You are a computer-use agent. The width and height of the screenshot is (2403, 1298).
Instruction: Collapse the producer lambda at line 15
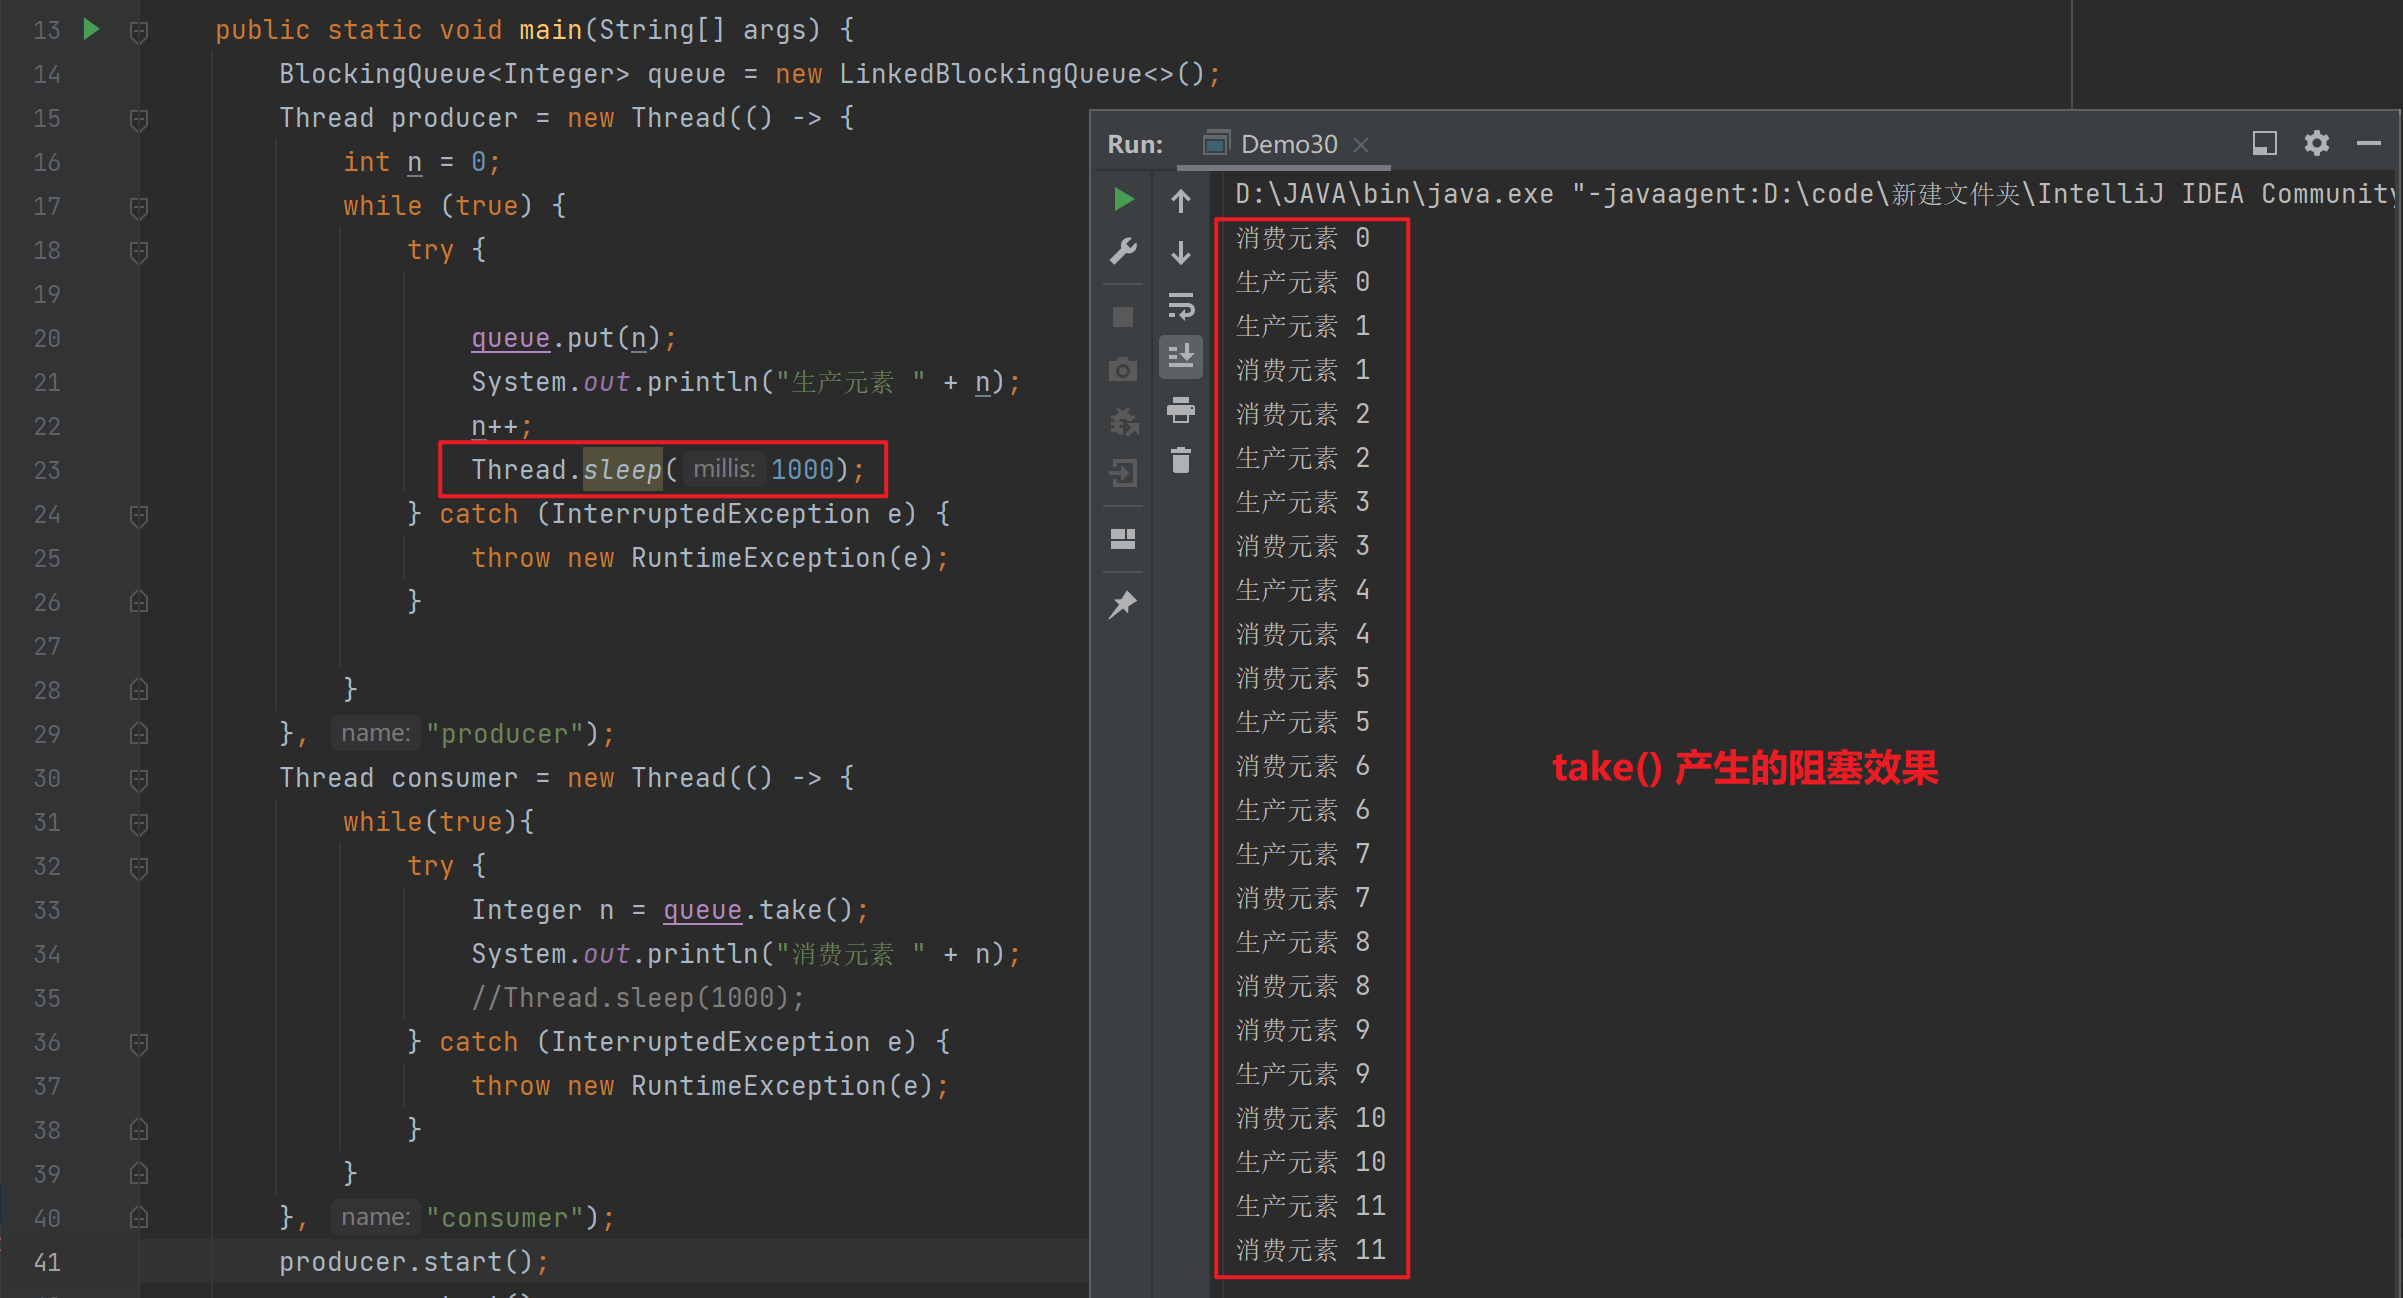click(139, 121)
